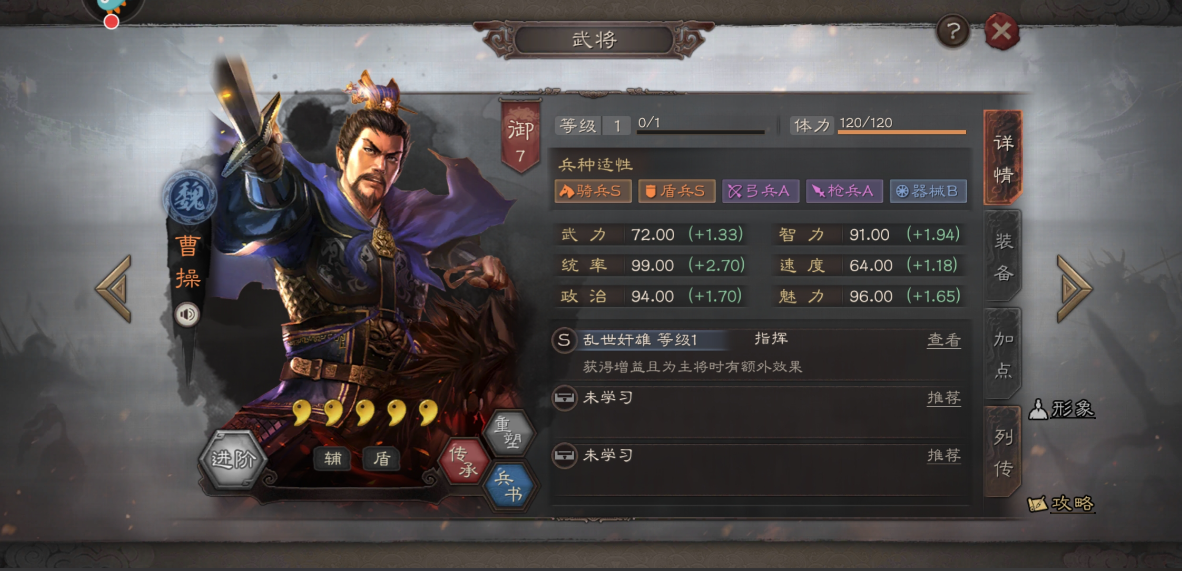Open the 攻略 guide link
The height and width of the screenshot is (571, 1182).
click(x=1061, y=504)
